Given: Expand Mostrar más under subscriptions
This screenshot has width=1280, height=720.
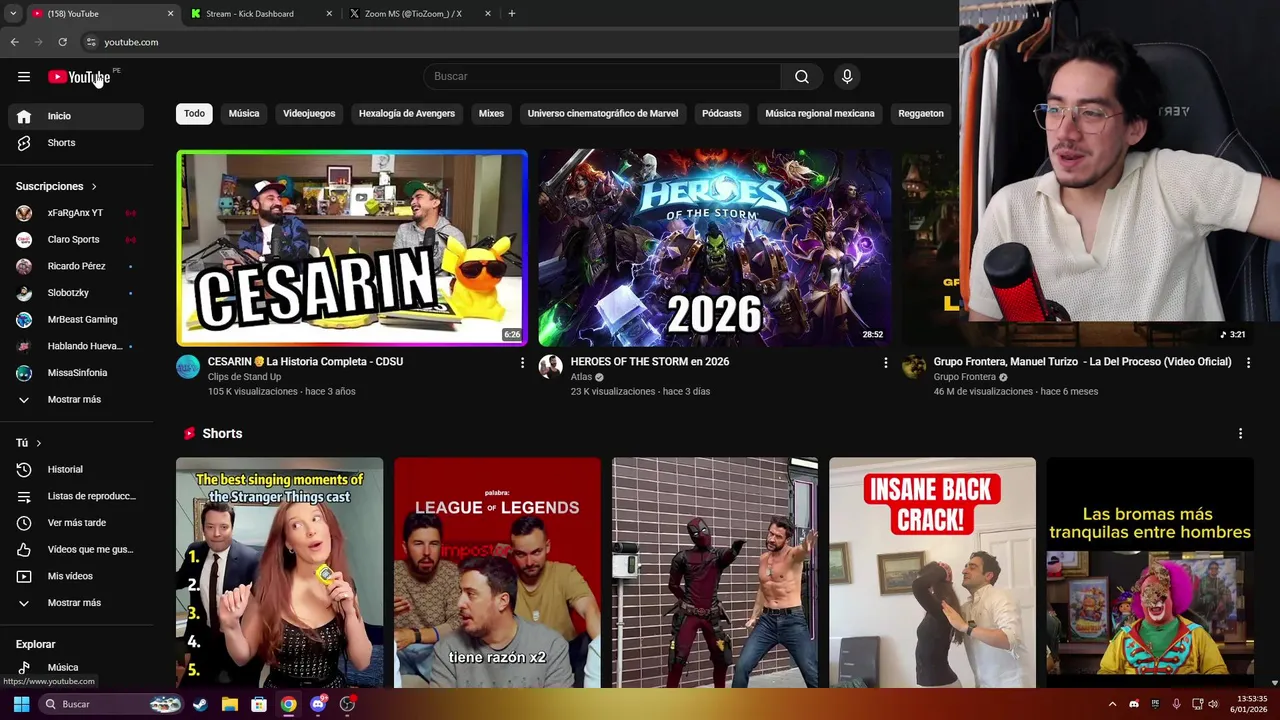Looking at the screenshot, I should pyautogui.click(x=77, y=399).
